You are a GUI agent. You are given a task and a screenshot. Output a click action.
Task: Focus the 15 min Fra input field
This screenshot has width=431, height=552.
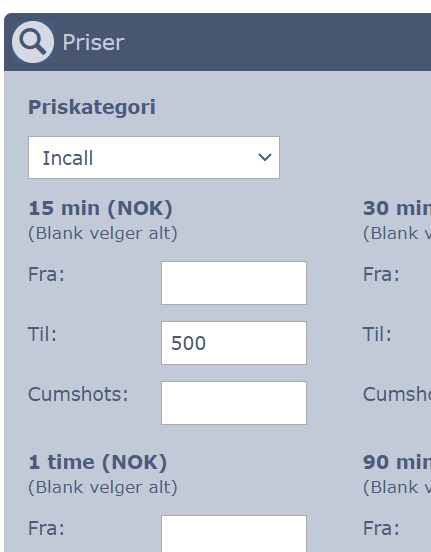[234, 283]
